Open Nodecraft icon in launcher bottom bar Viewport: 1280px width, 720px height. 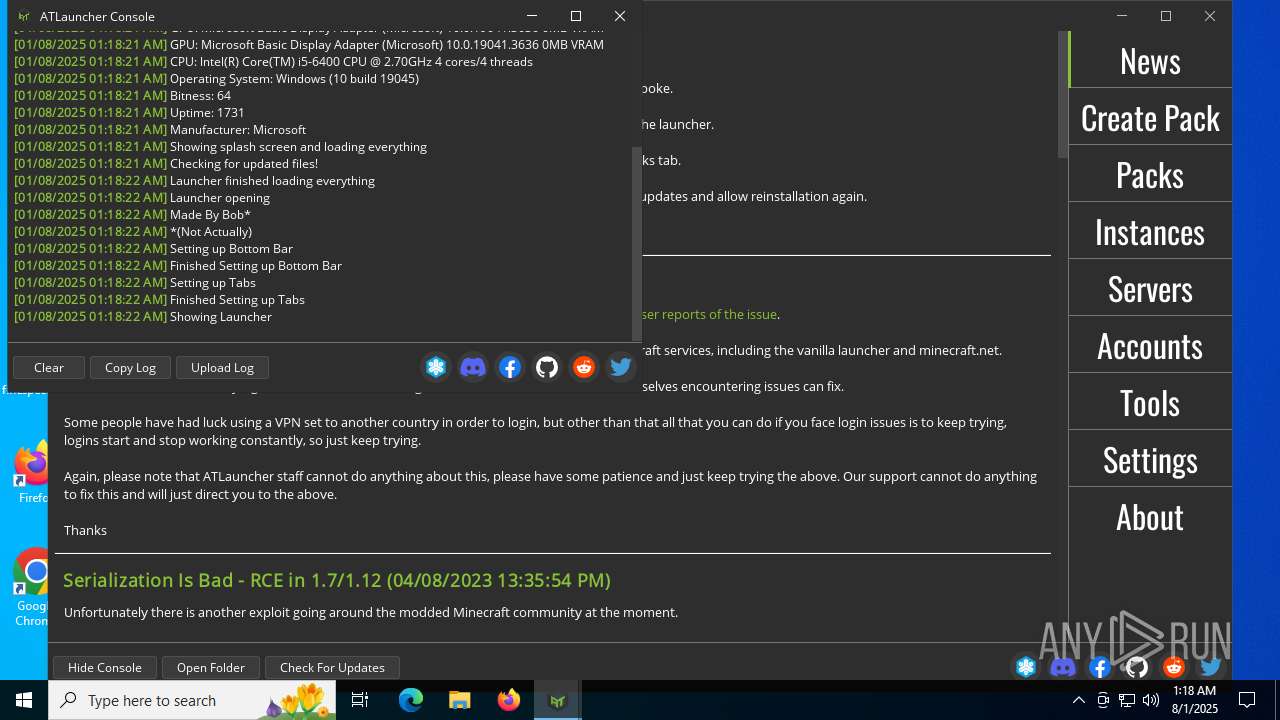click(x=1026, y=667)
